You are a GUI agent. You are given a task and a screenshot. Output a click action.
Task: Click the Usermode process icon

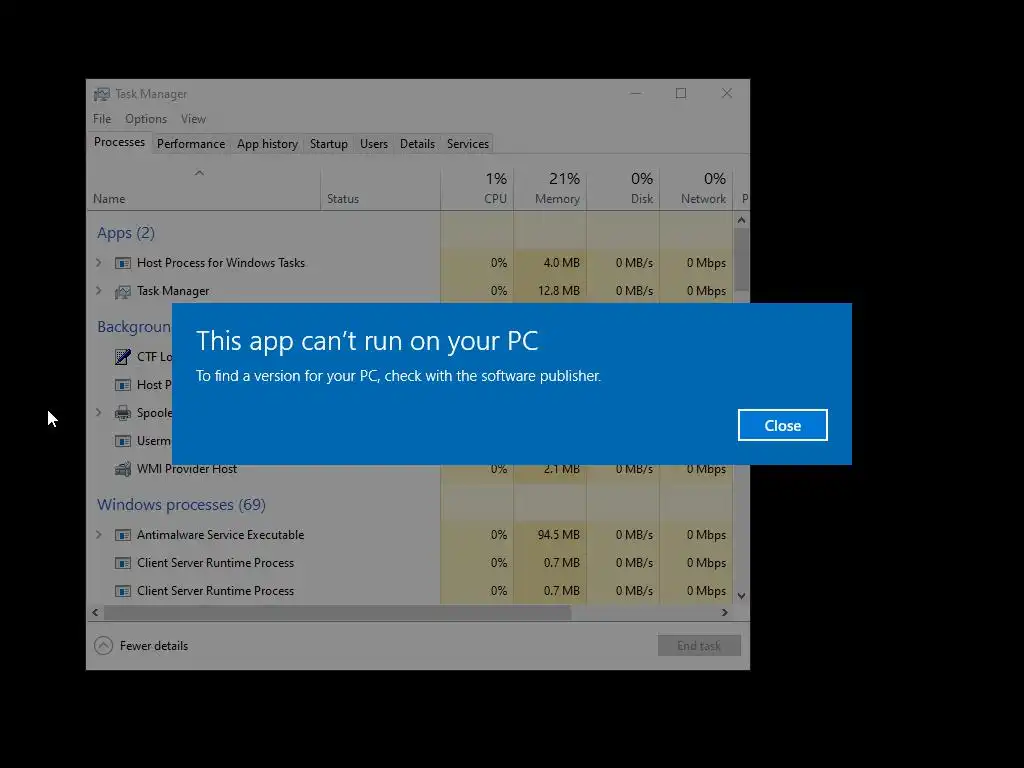[x=123, y=441]
